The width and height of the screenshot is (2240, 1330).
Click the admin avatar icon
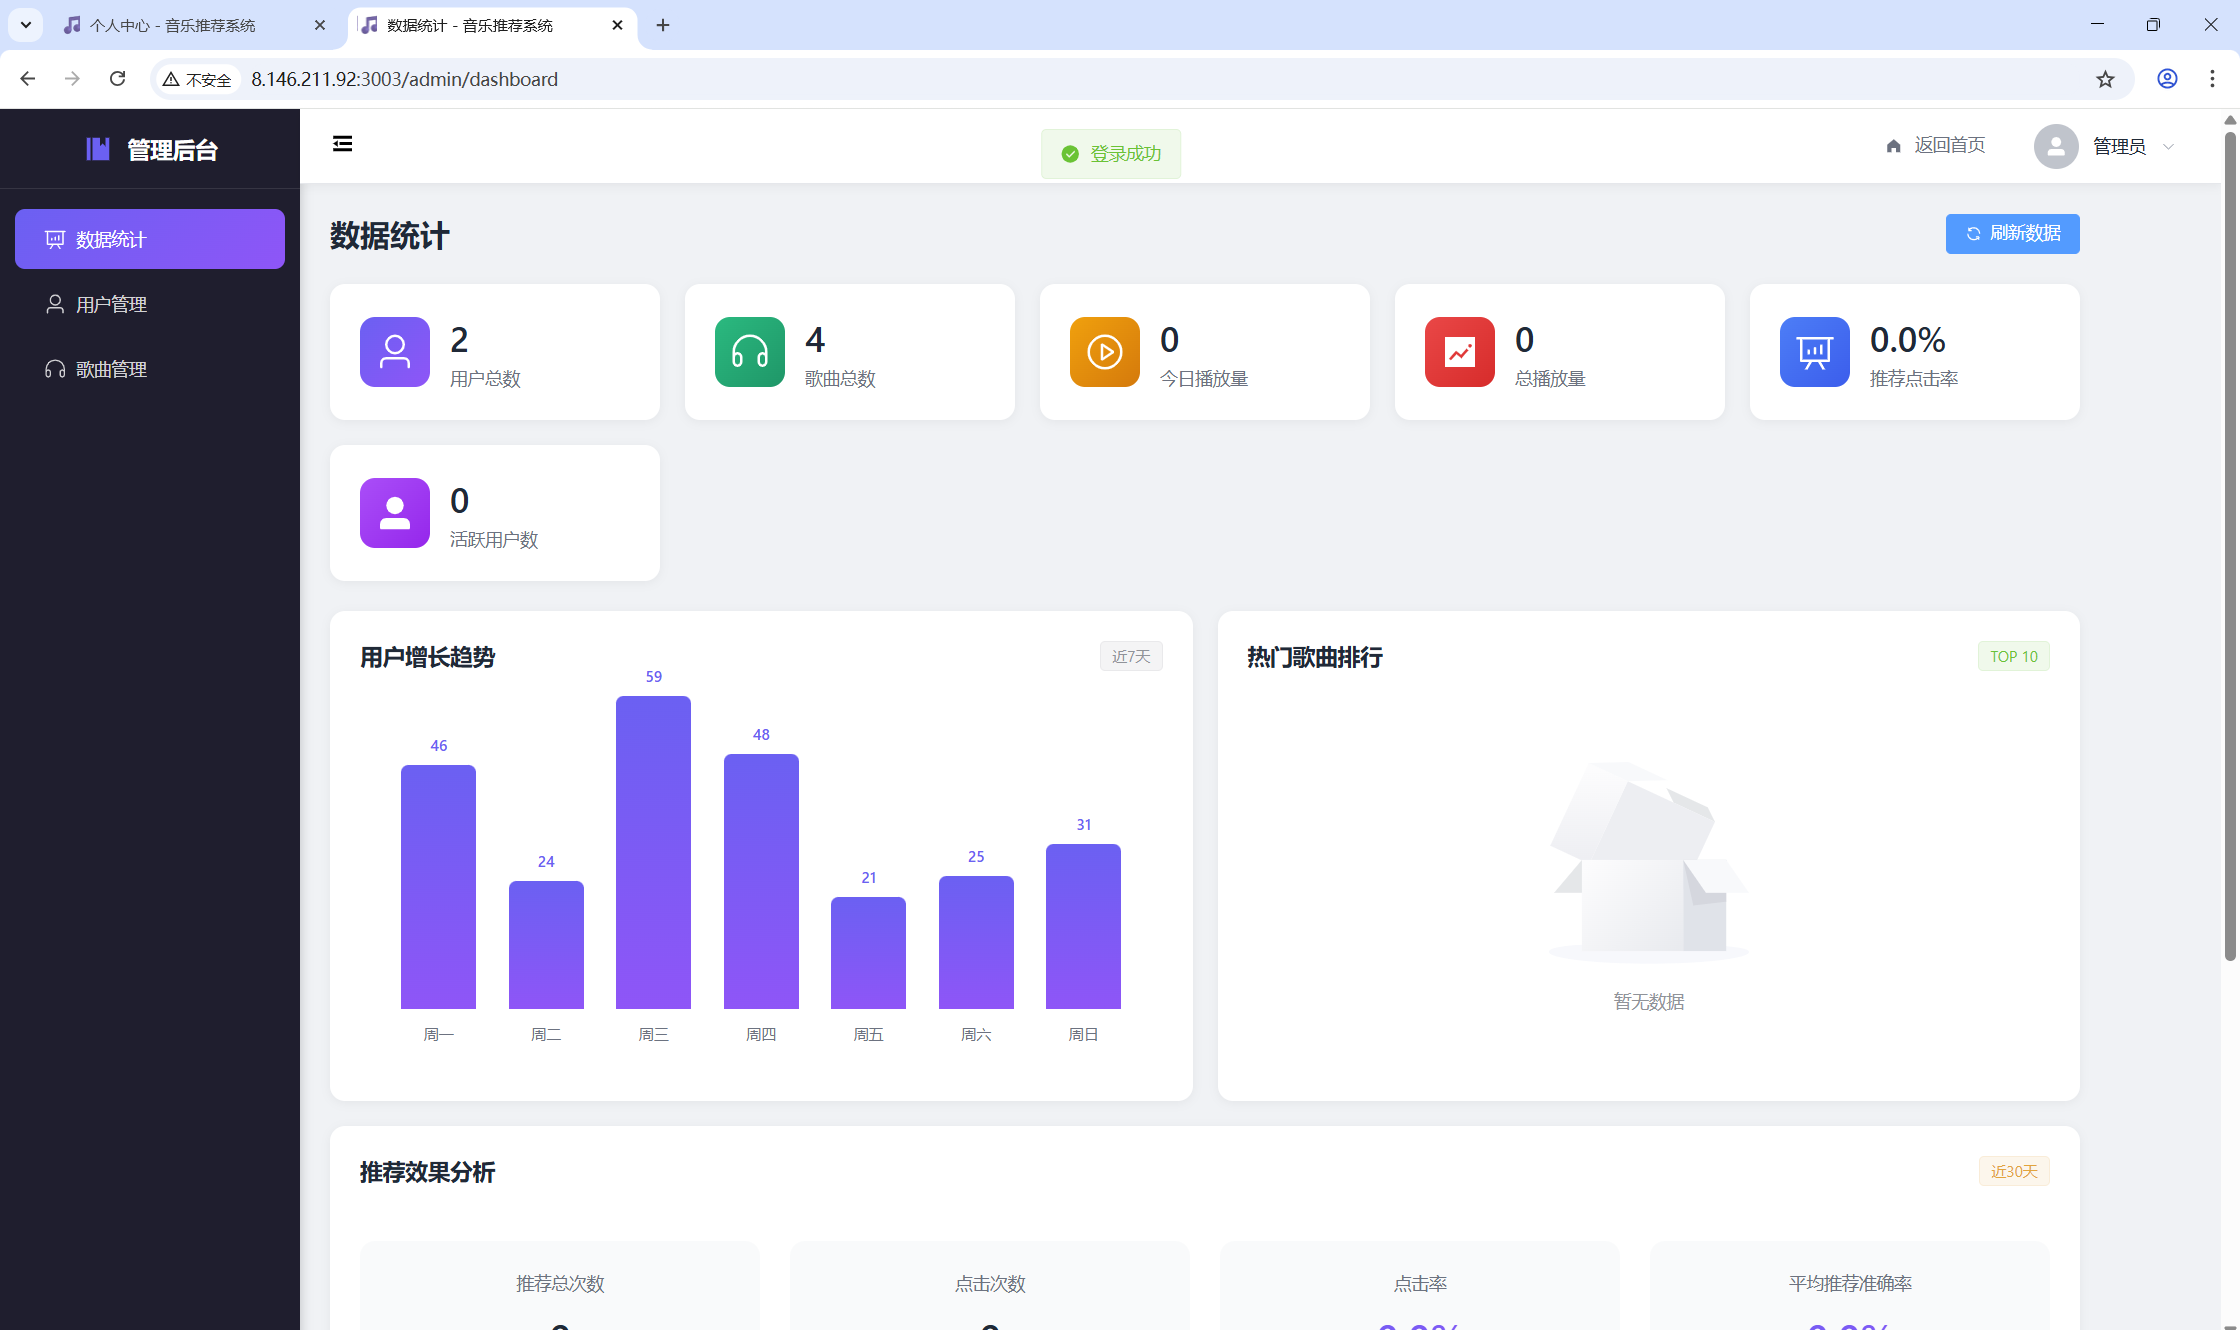tap(2056, 146)
